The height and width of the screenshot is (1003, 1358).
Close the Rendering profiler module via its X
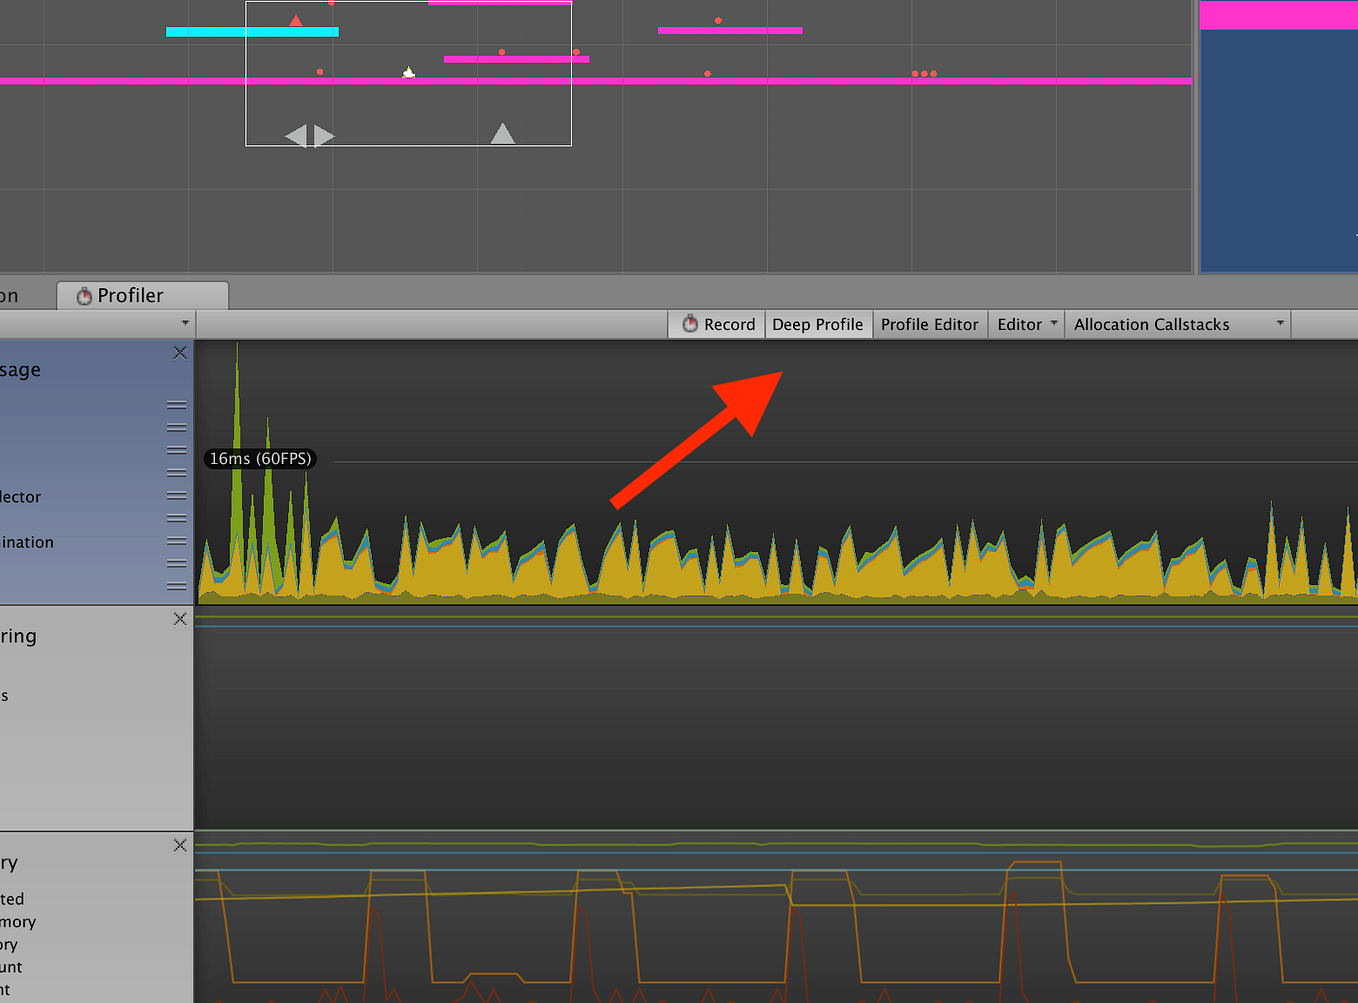click(180, 619)
